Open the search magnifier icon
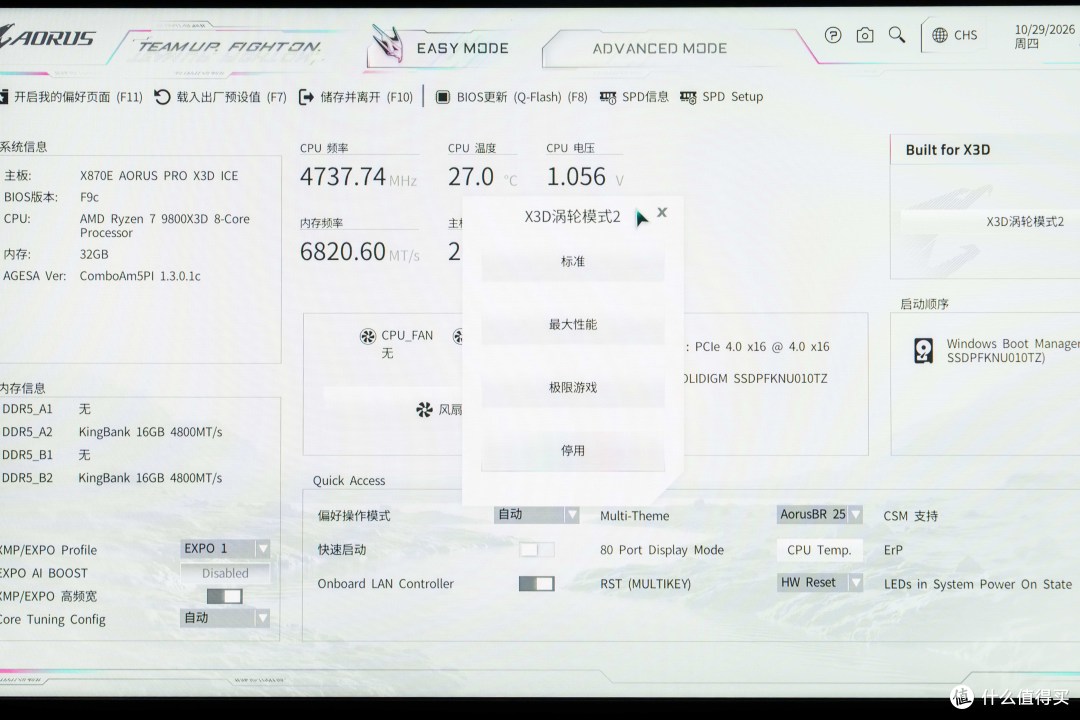The height and width of the screenshot is (720, 1080). pyautogui.click(x=897, y=34)
